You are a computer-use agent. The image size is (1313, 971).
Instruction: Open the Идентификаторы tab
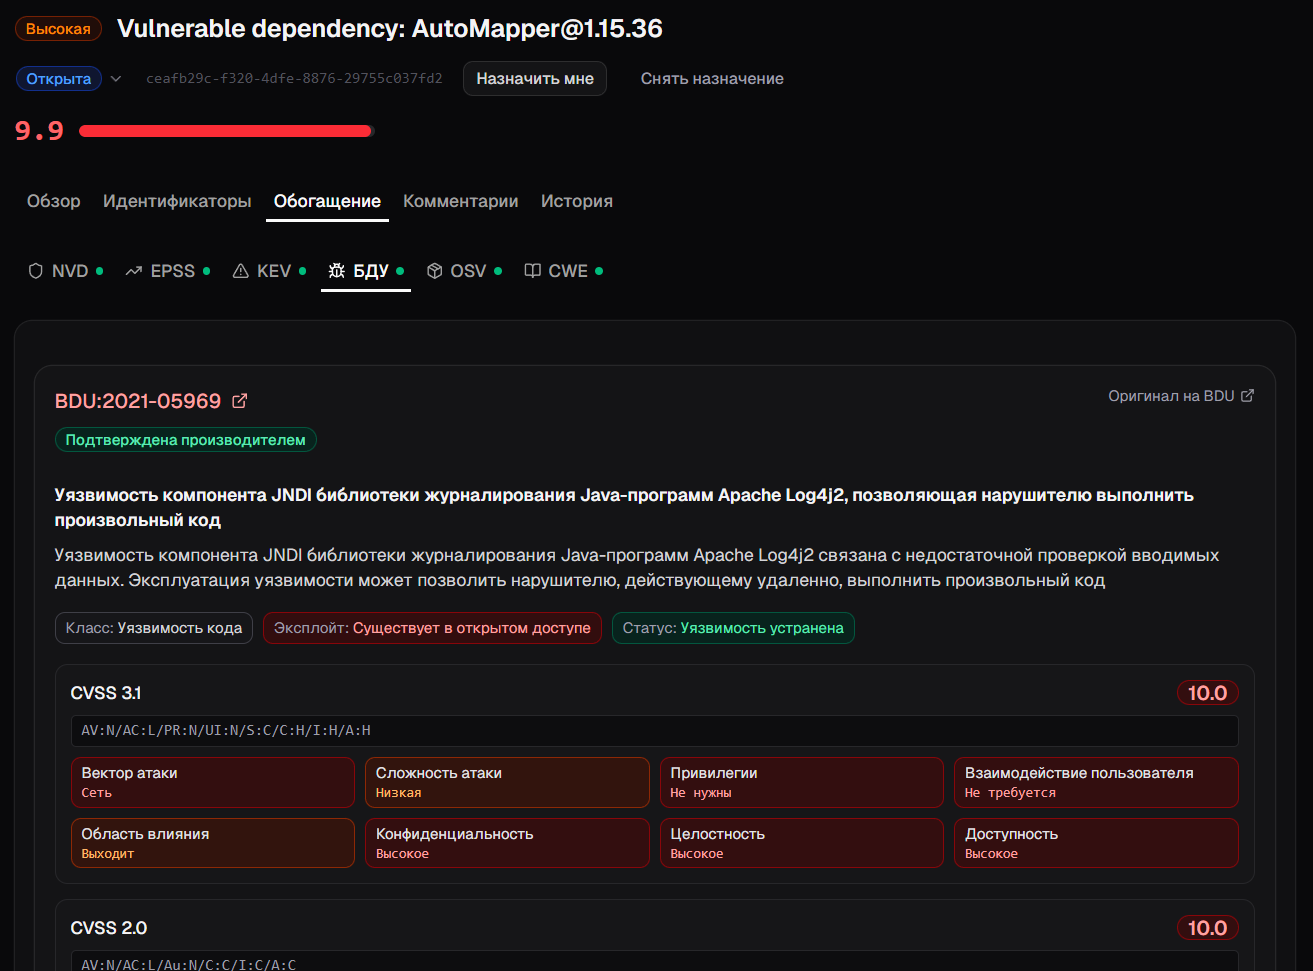[x=177, y=201]
